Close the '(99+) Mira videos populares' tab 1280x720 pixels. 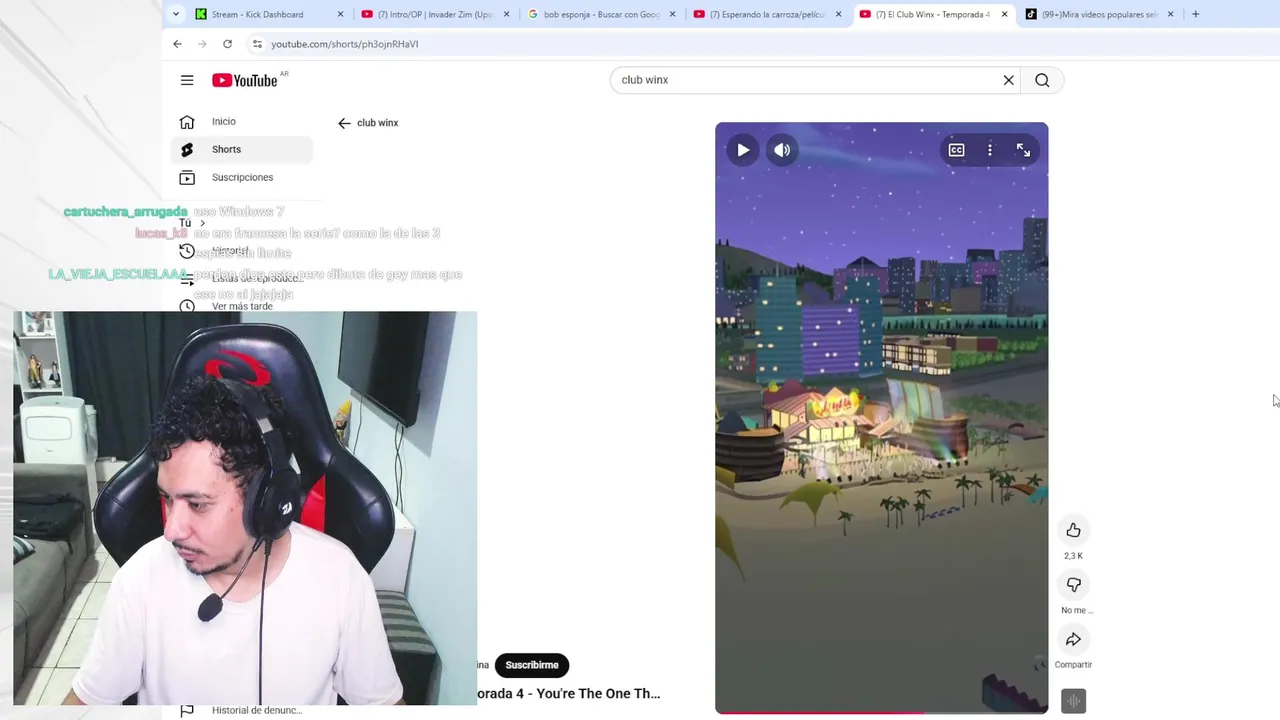click(x=1170, y=14)
